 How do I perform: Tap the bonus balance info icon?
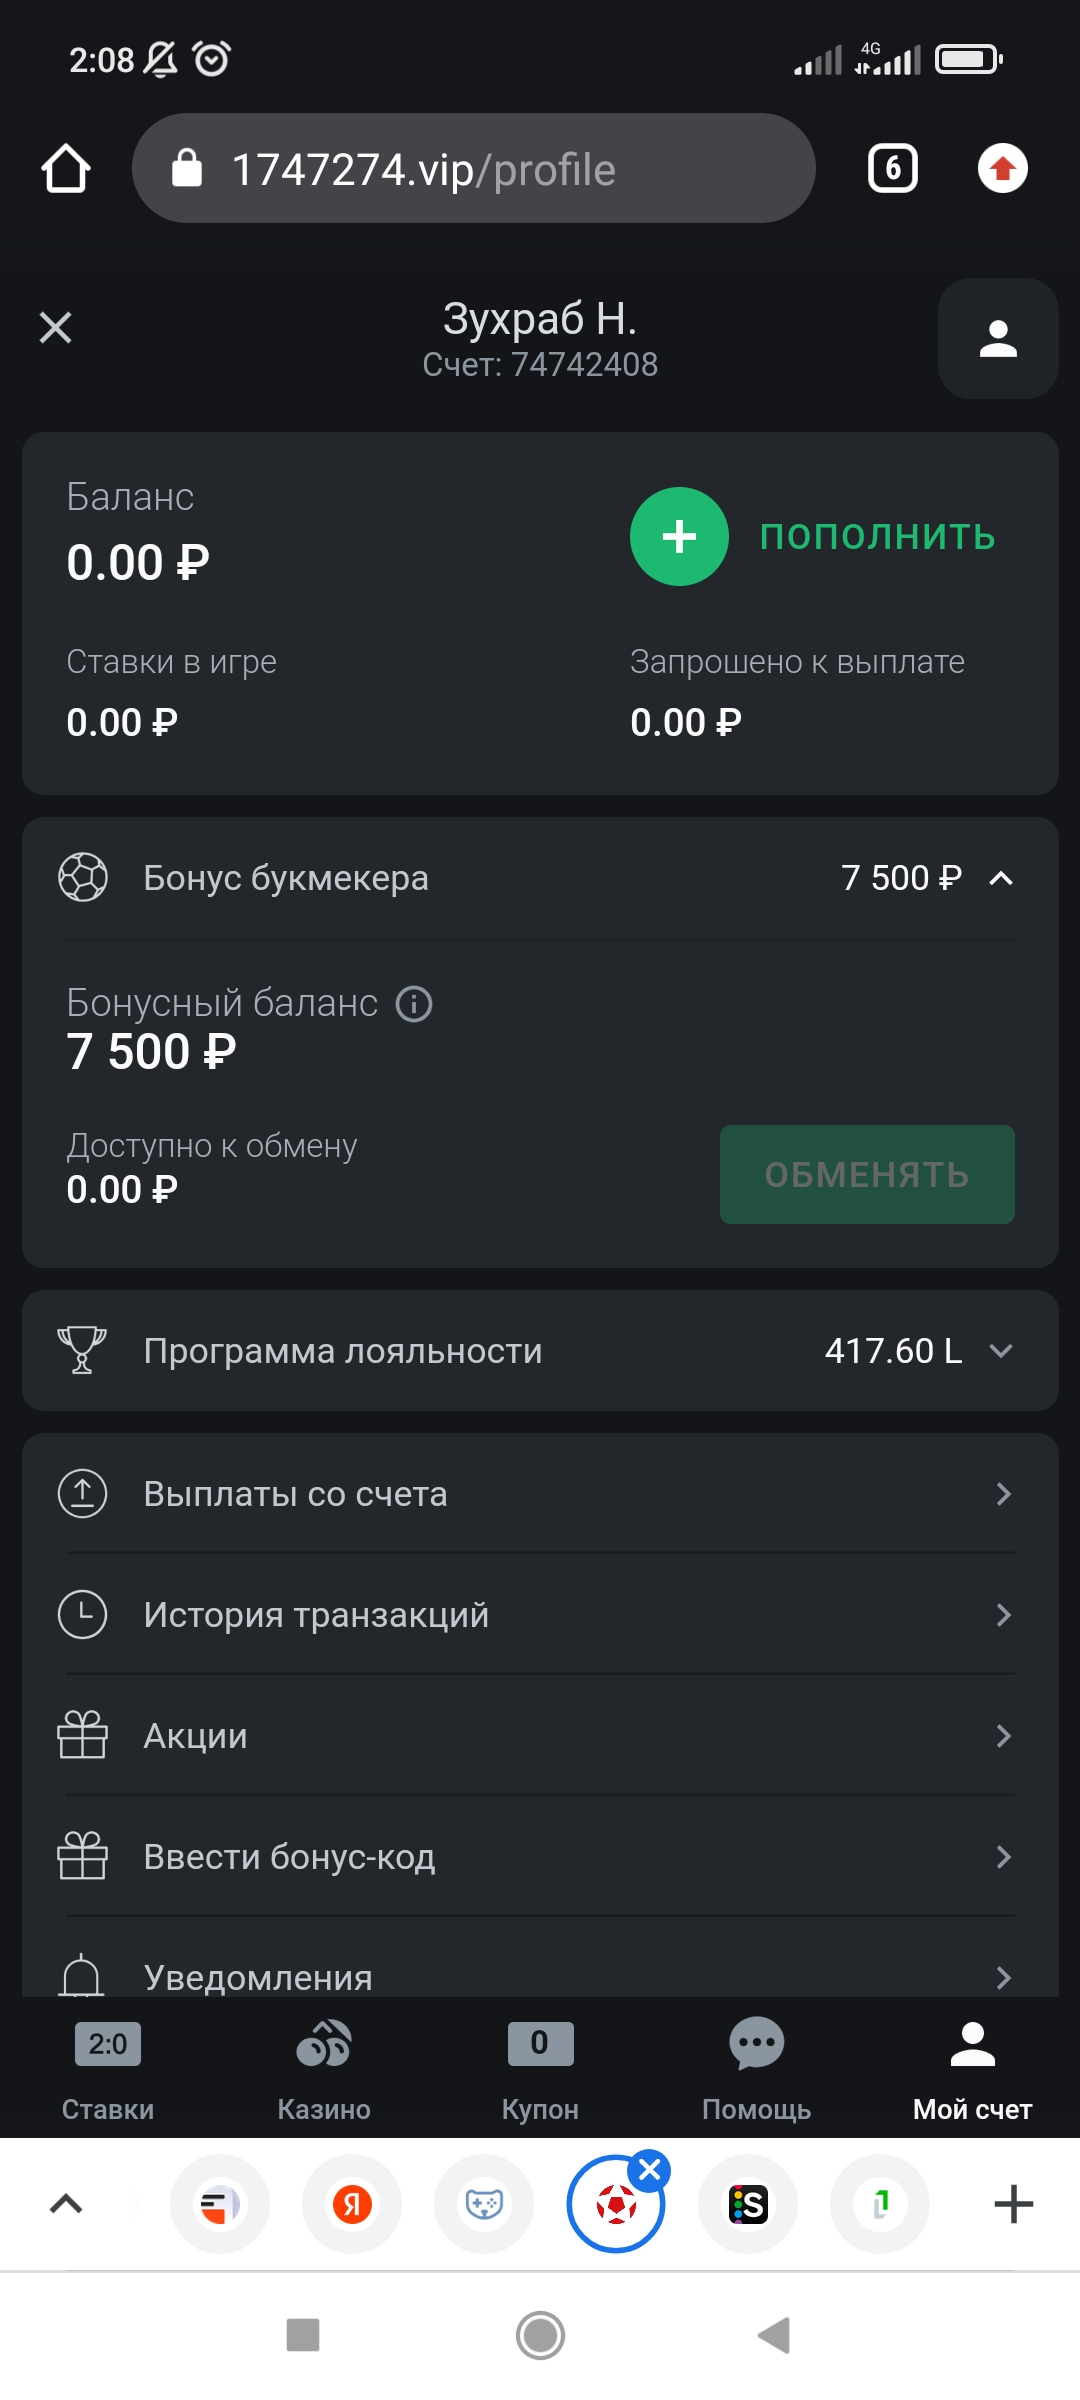414,1003
